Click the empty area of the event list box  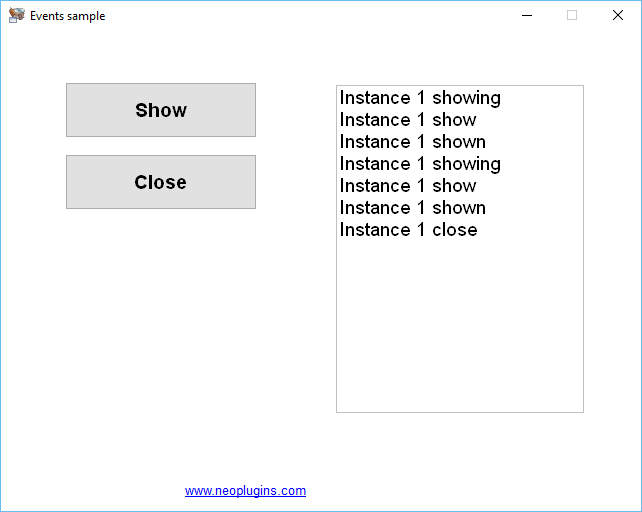(x=460, y=328)
